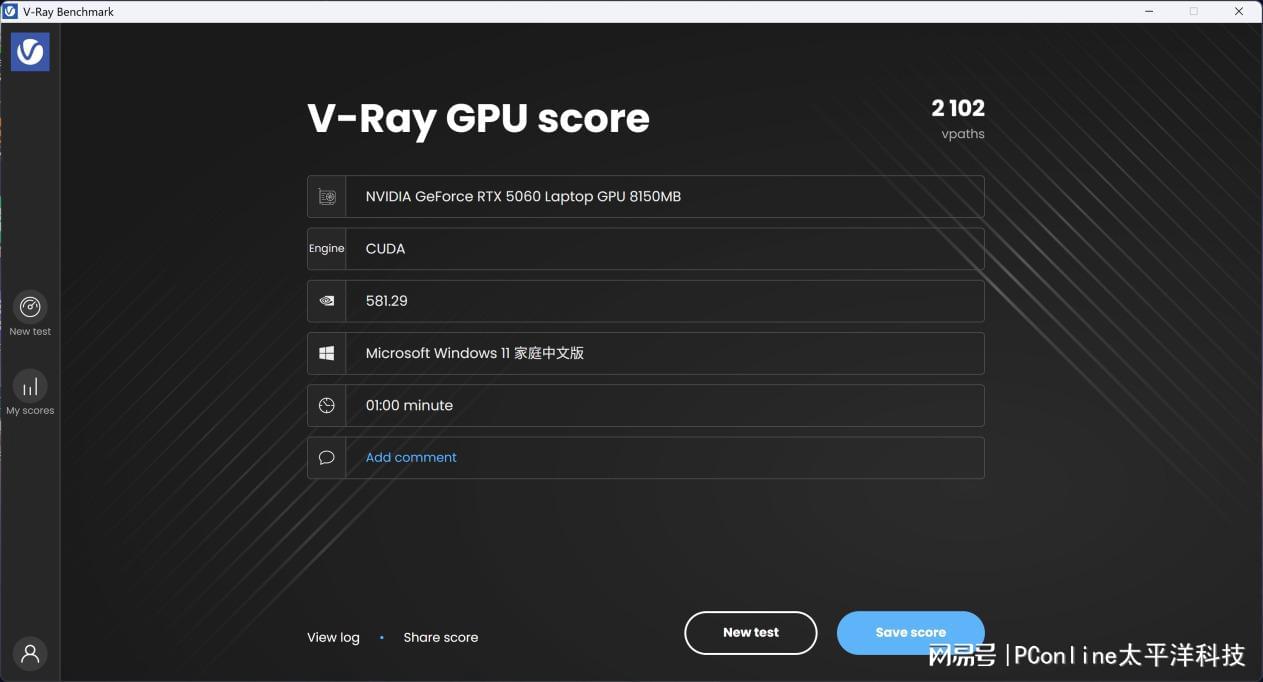The height and width of the screenshot is (682, 1263).
Task: Click the 581.29 driver version row
Action: tap(664, 301)
